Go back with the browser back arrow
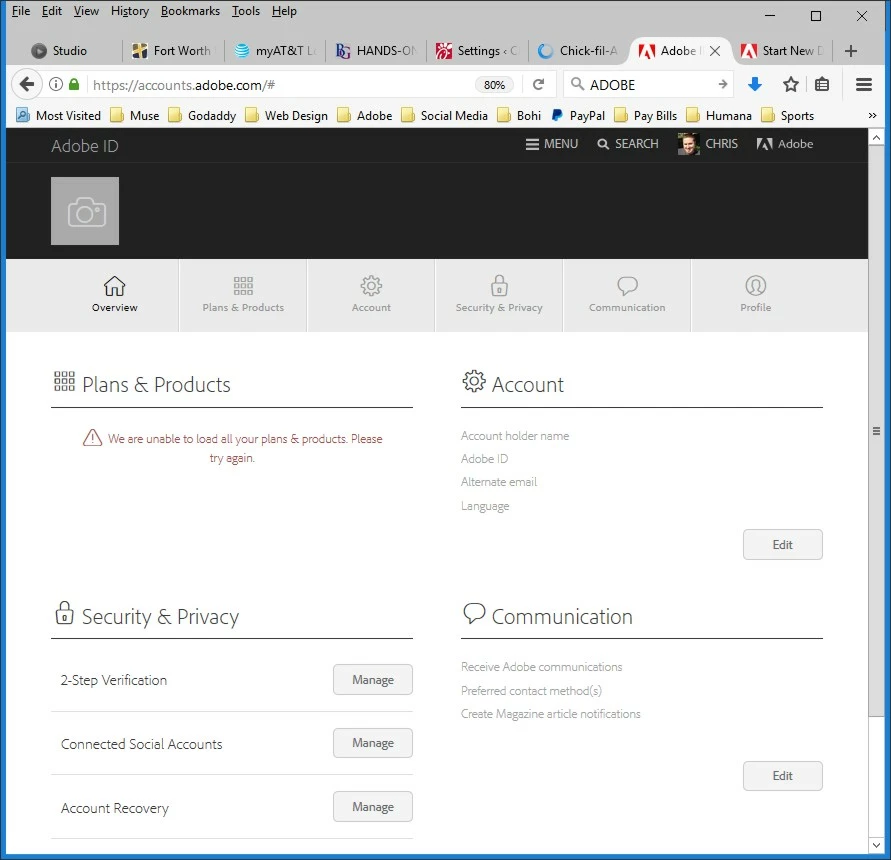891x860 pixels. pyautogui.click(x=27, y=85)
